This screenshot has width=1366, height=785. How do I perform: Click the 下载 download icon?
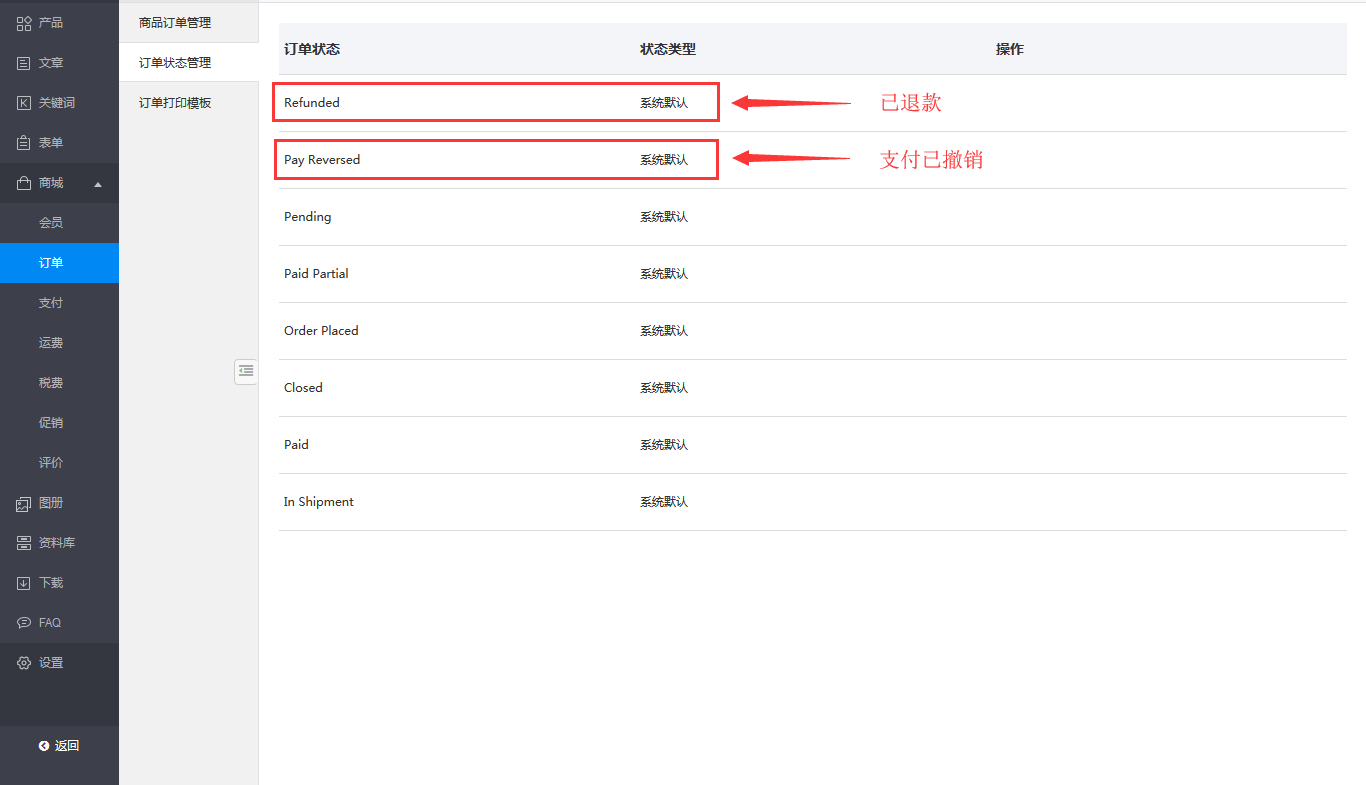pos(24,583)
